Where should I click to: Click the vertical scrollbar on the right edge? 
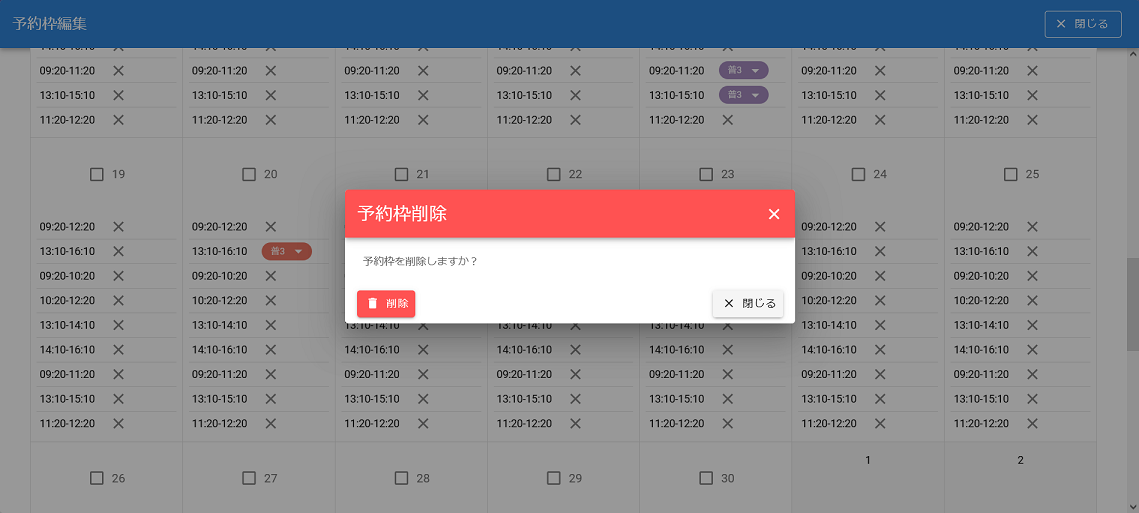click(1132, 305)
